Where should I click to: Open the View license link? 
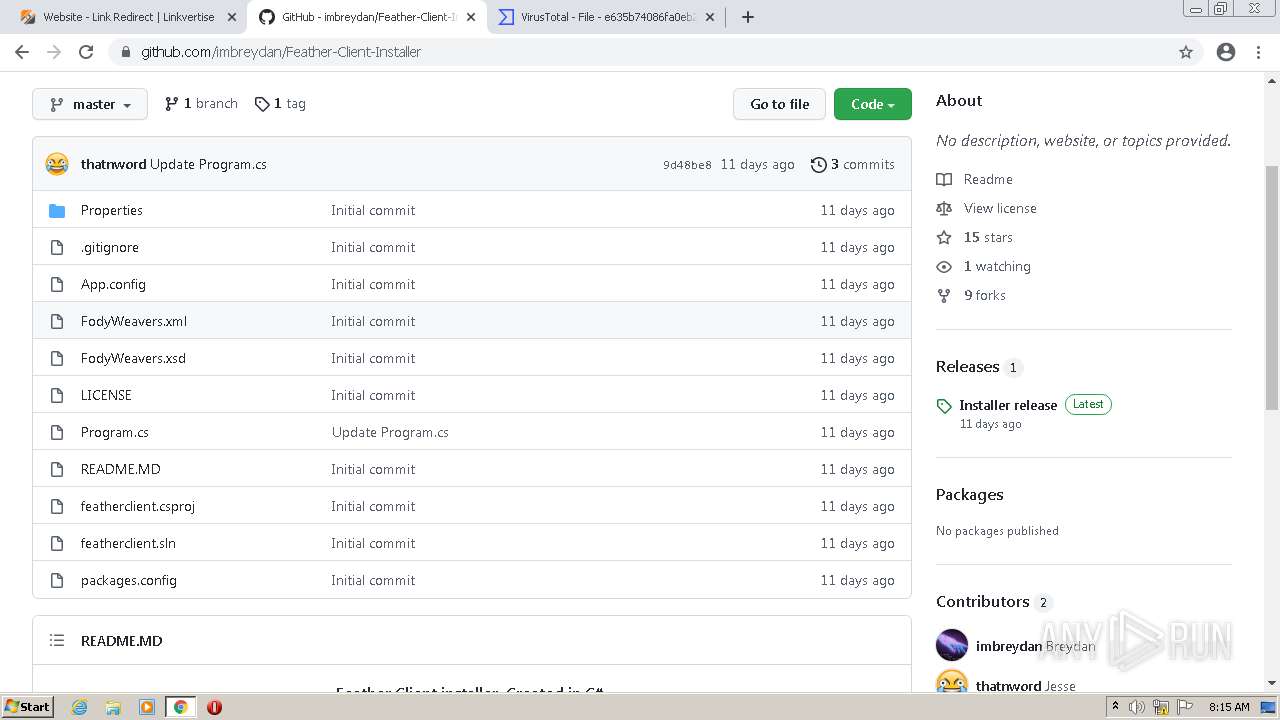tap(1000, 208)
